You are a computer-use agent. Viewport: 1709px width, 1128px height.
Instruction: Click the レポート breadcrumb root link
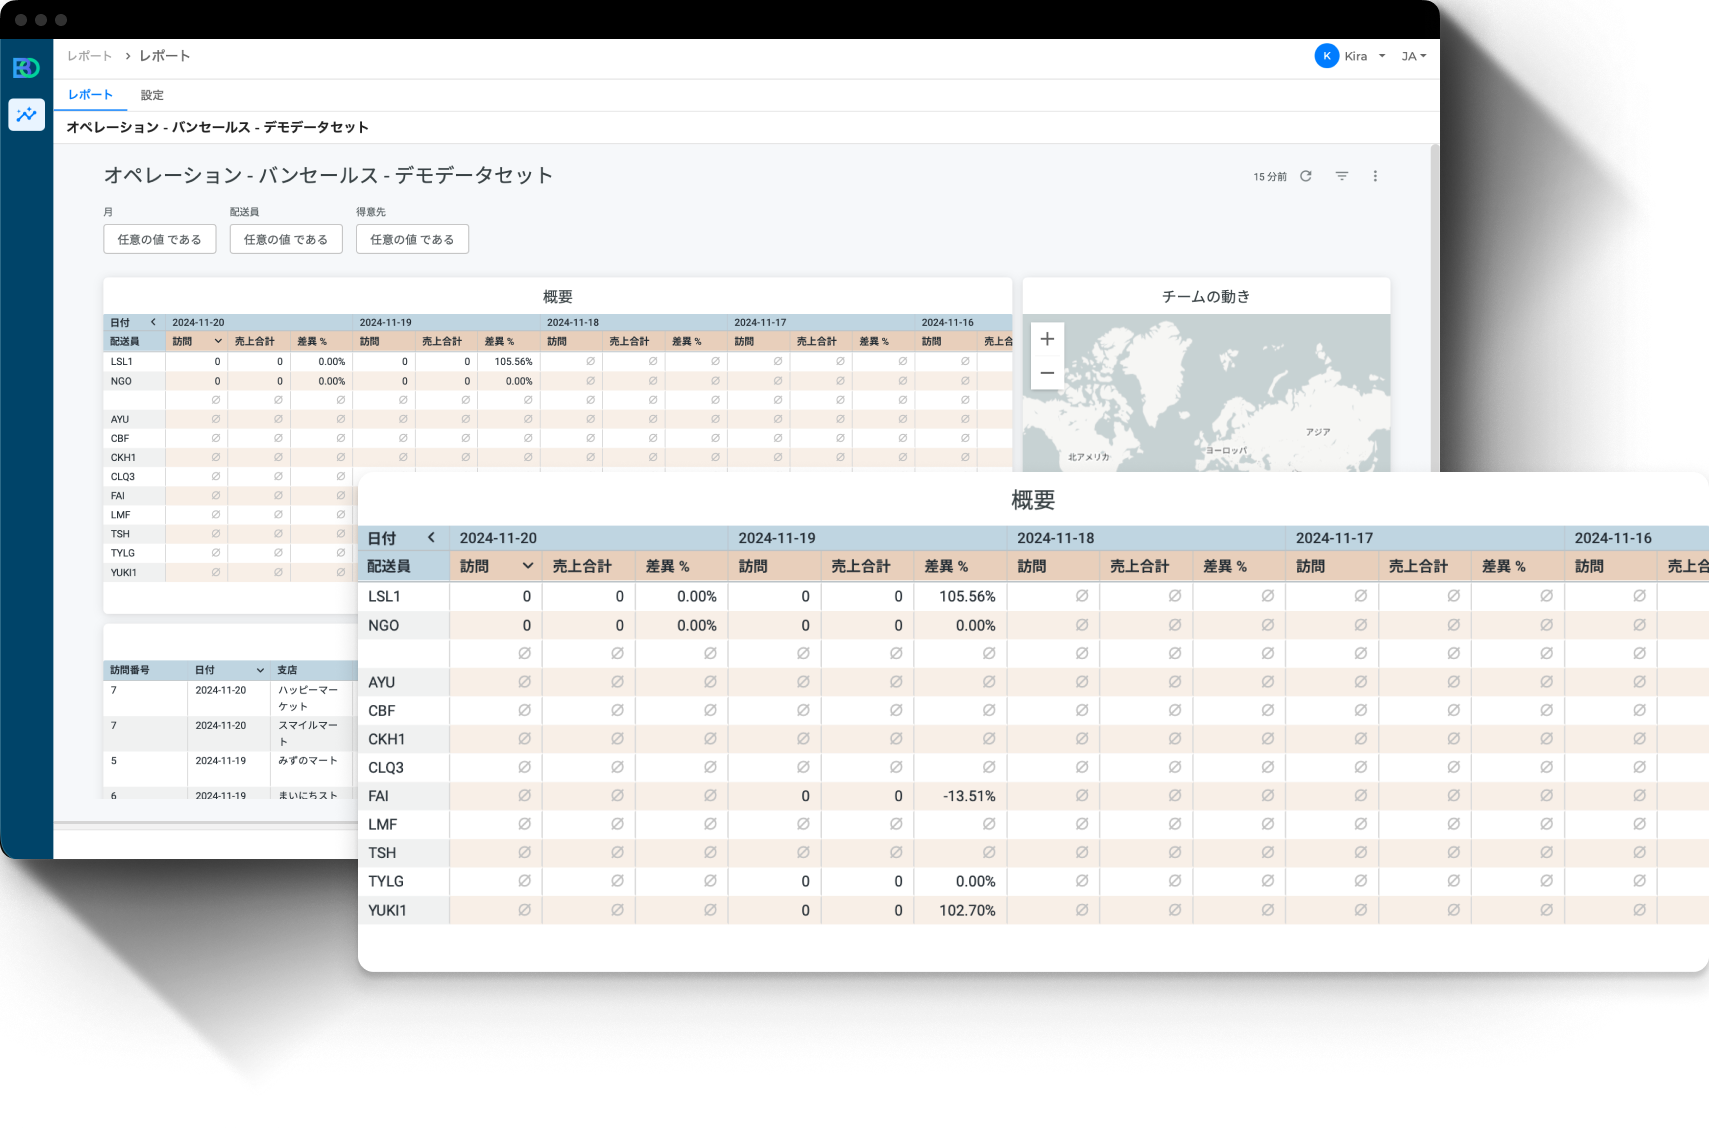[x=89, y=56]
